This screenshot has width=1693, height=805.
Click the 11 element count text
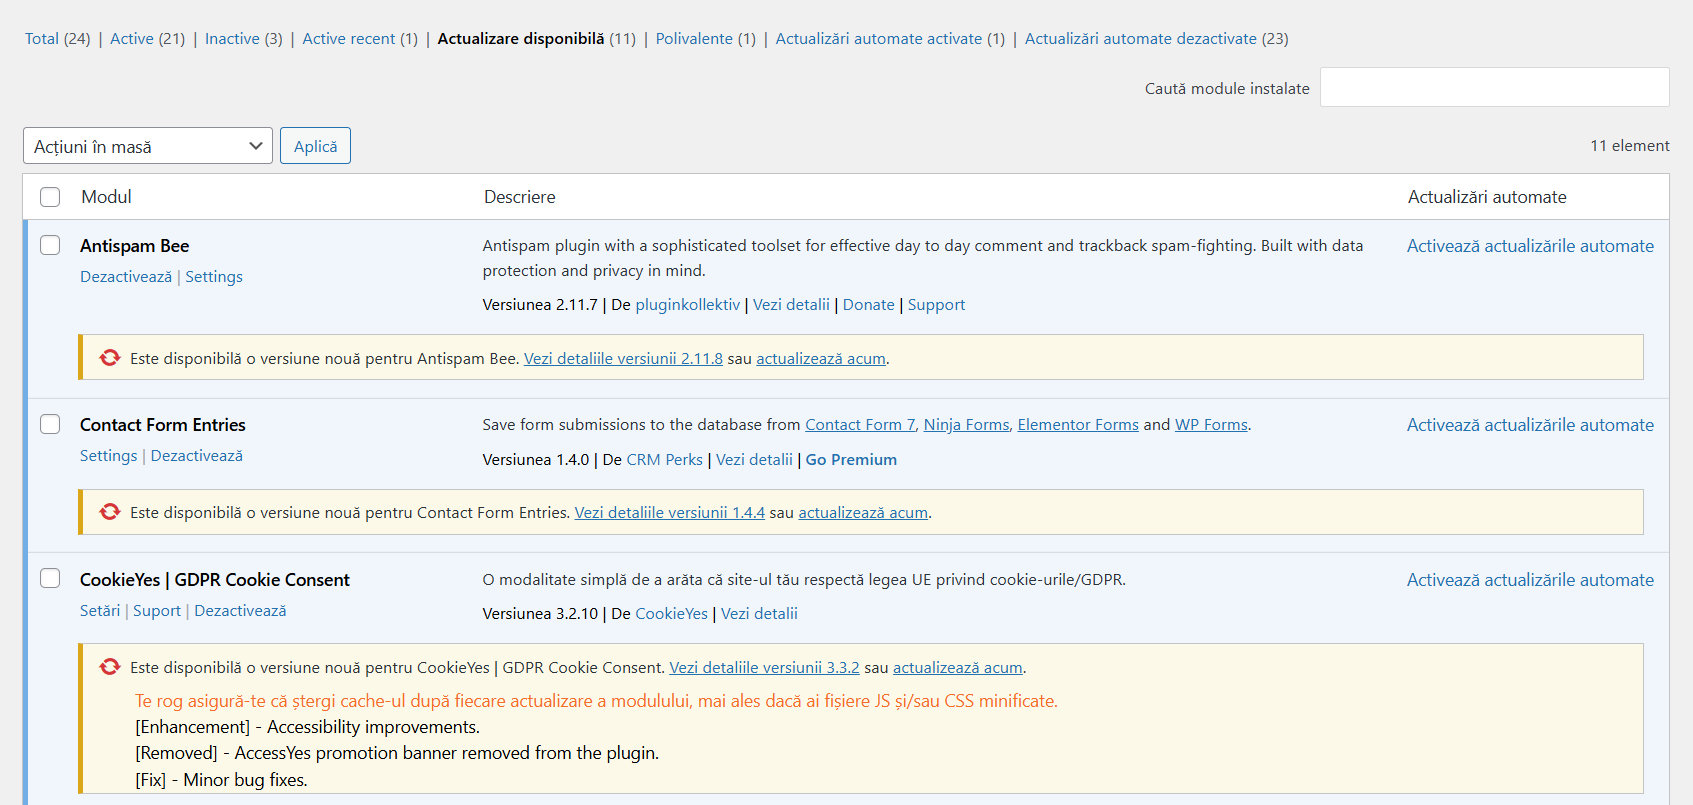(1630, 146)
